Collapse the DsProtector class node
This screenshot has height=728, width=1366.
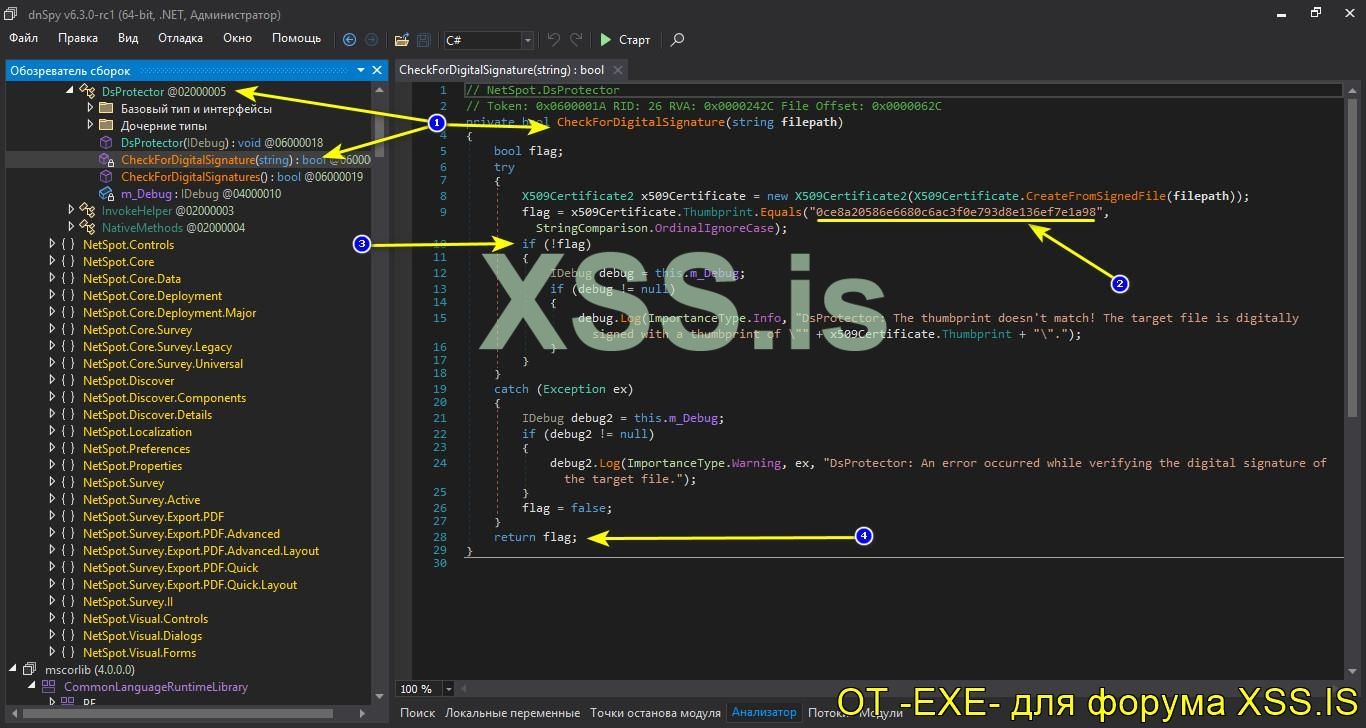point(70,91)
